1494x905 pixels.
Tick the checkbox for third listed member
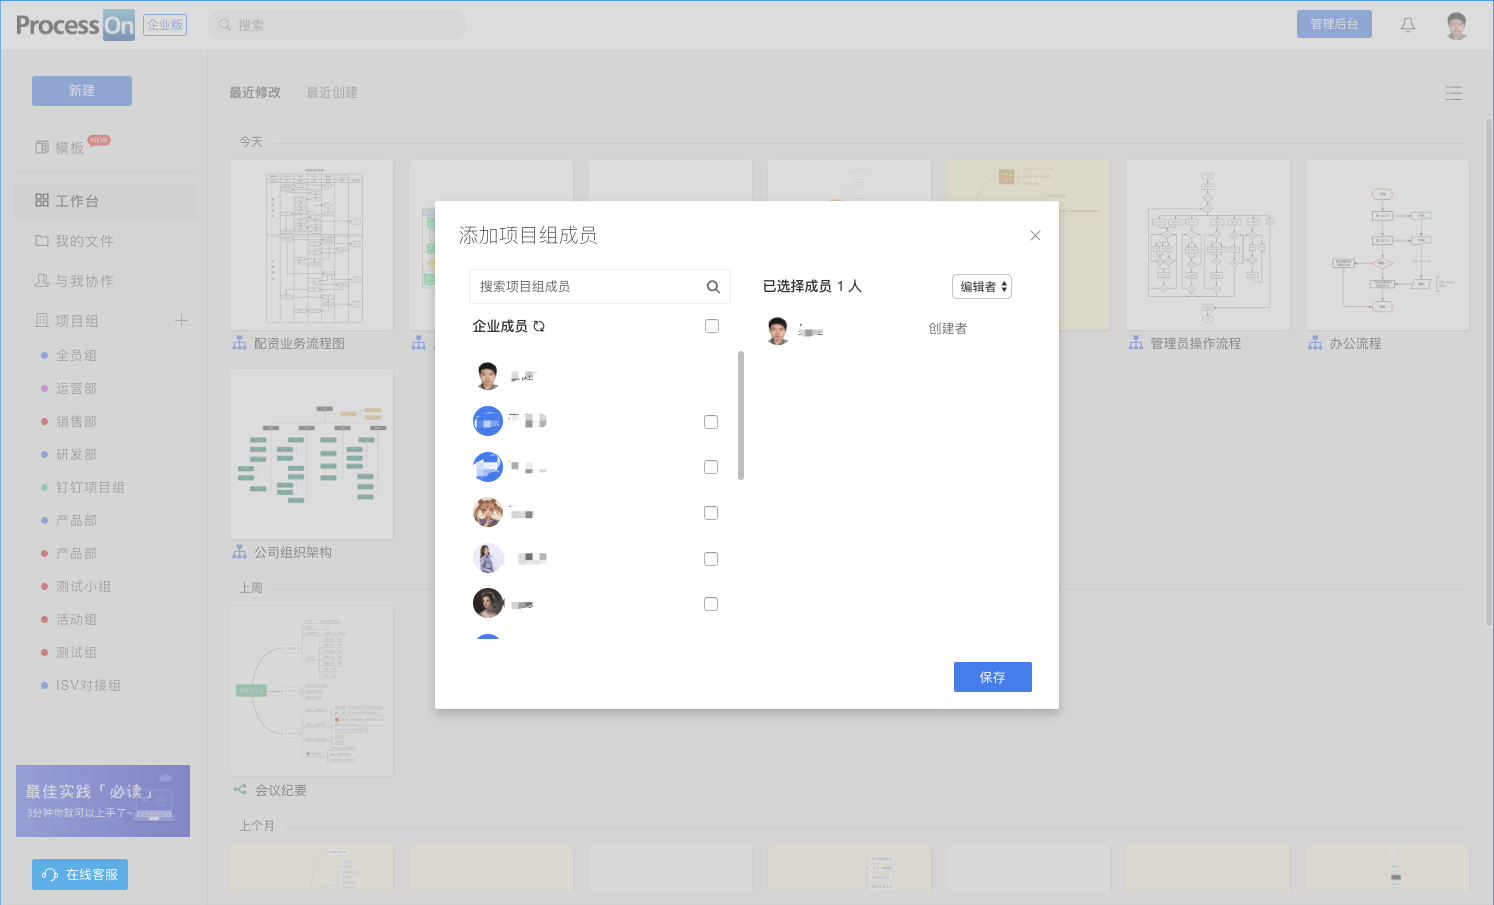pyautogui.click(x=711, y=467)
